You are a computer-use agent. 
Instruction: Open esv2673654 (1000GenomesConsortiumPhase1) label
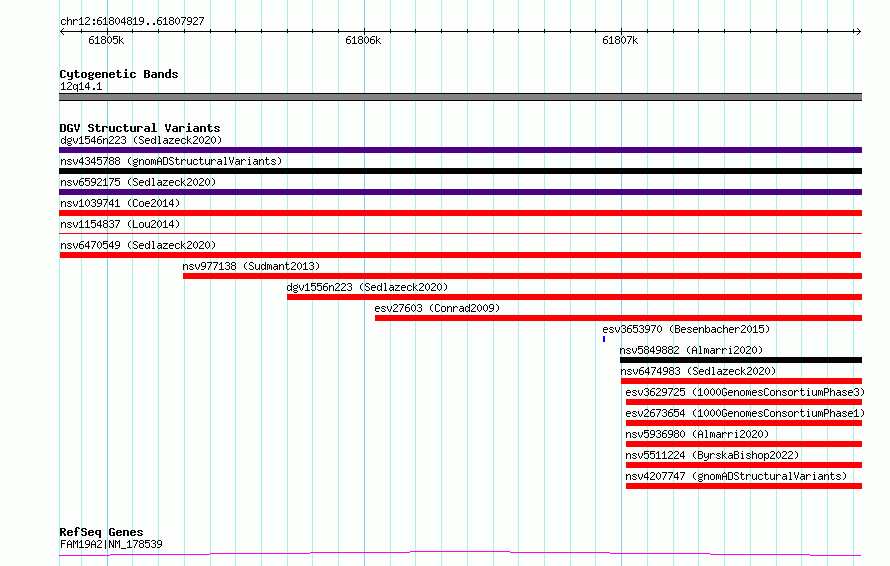click(x=745, y=413)
